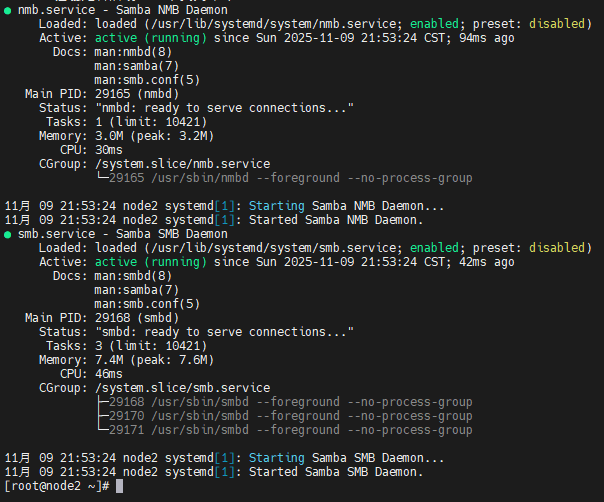Click the Starting Samba NMB Daemon log line
Screen dimensions: 604x502
point(224,206)
